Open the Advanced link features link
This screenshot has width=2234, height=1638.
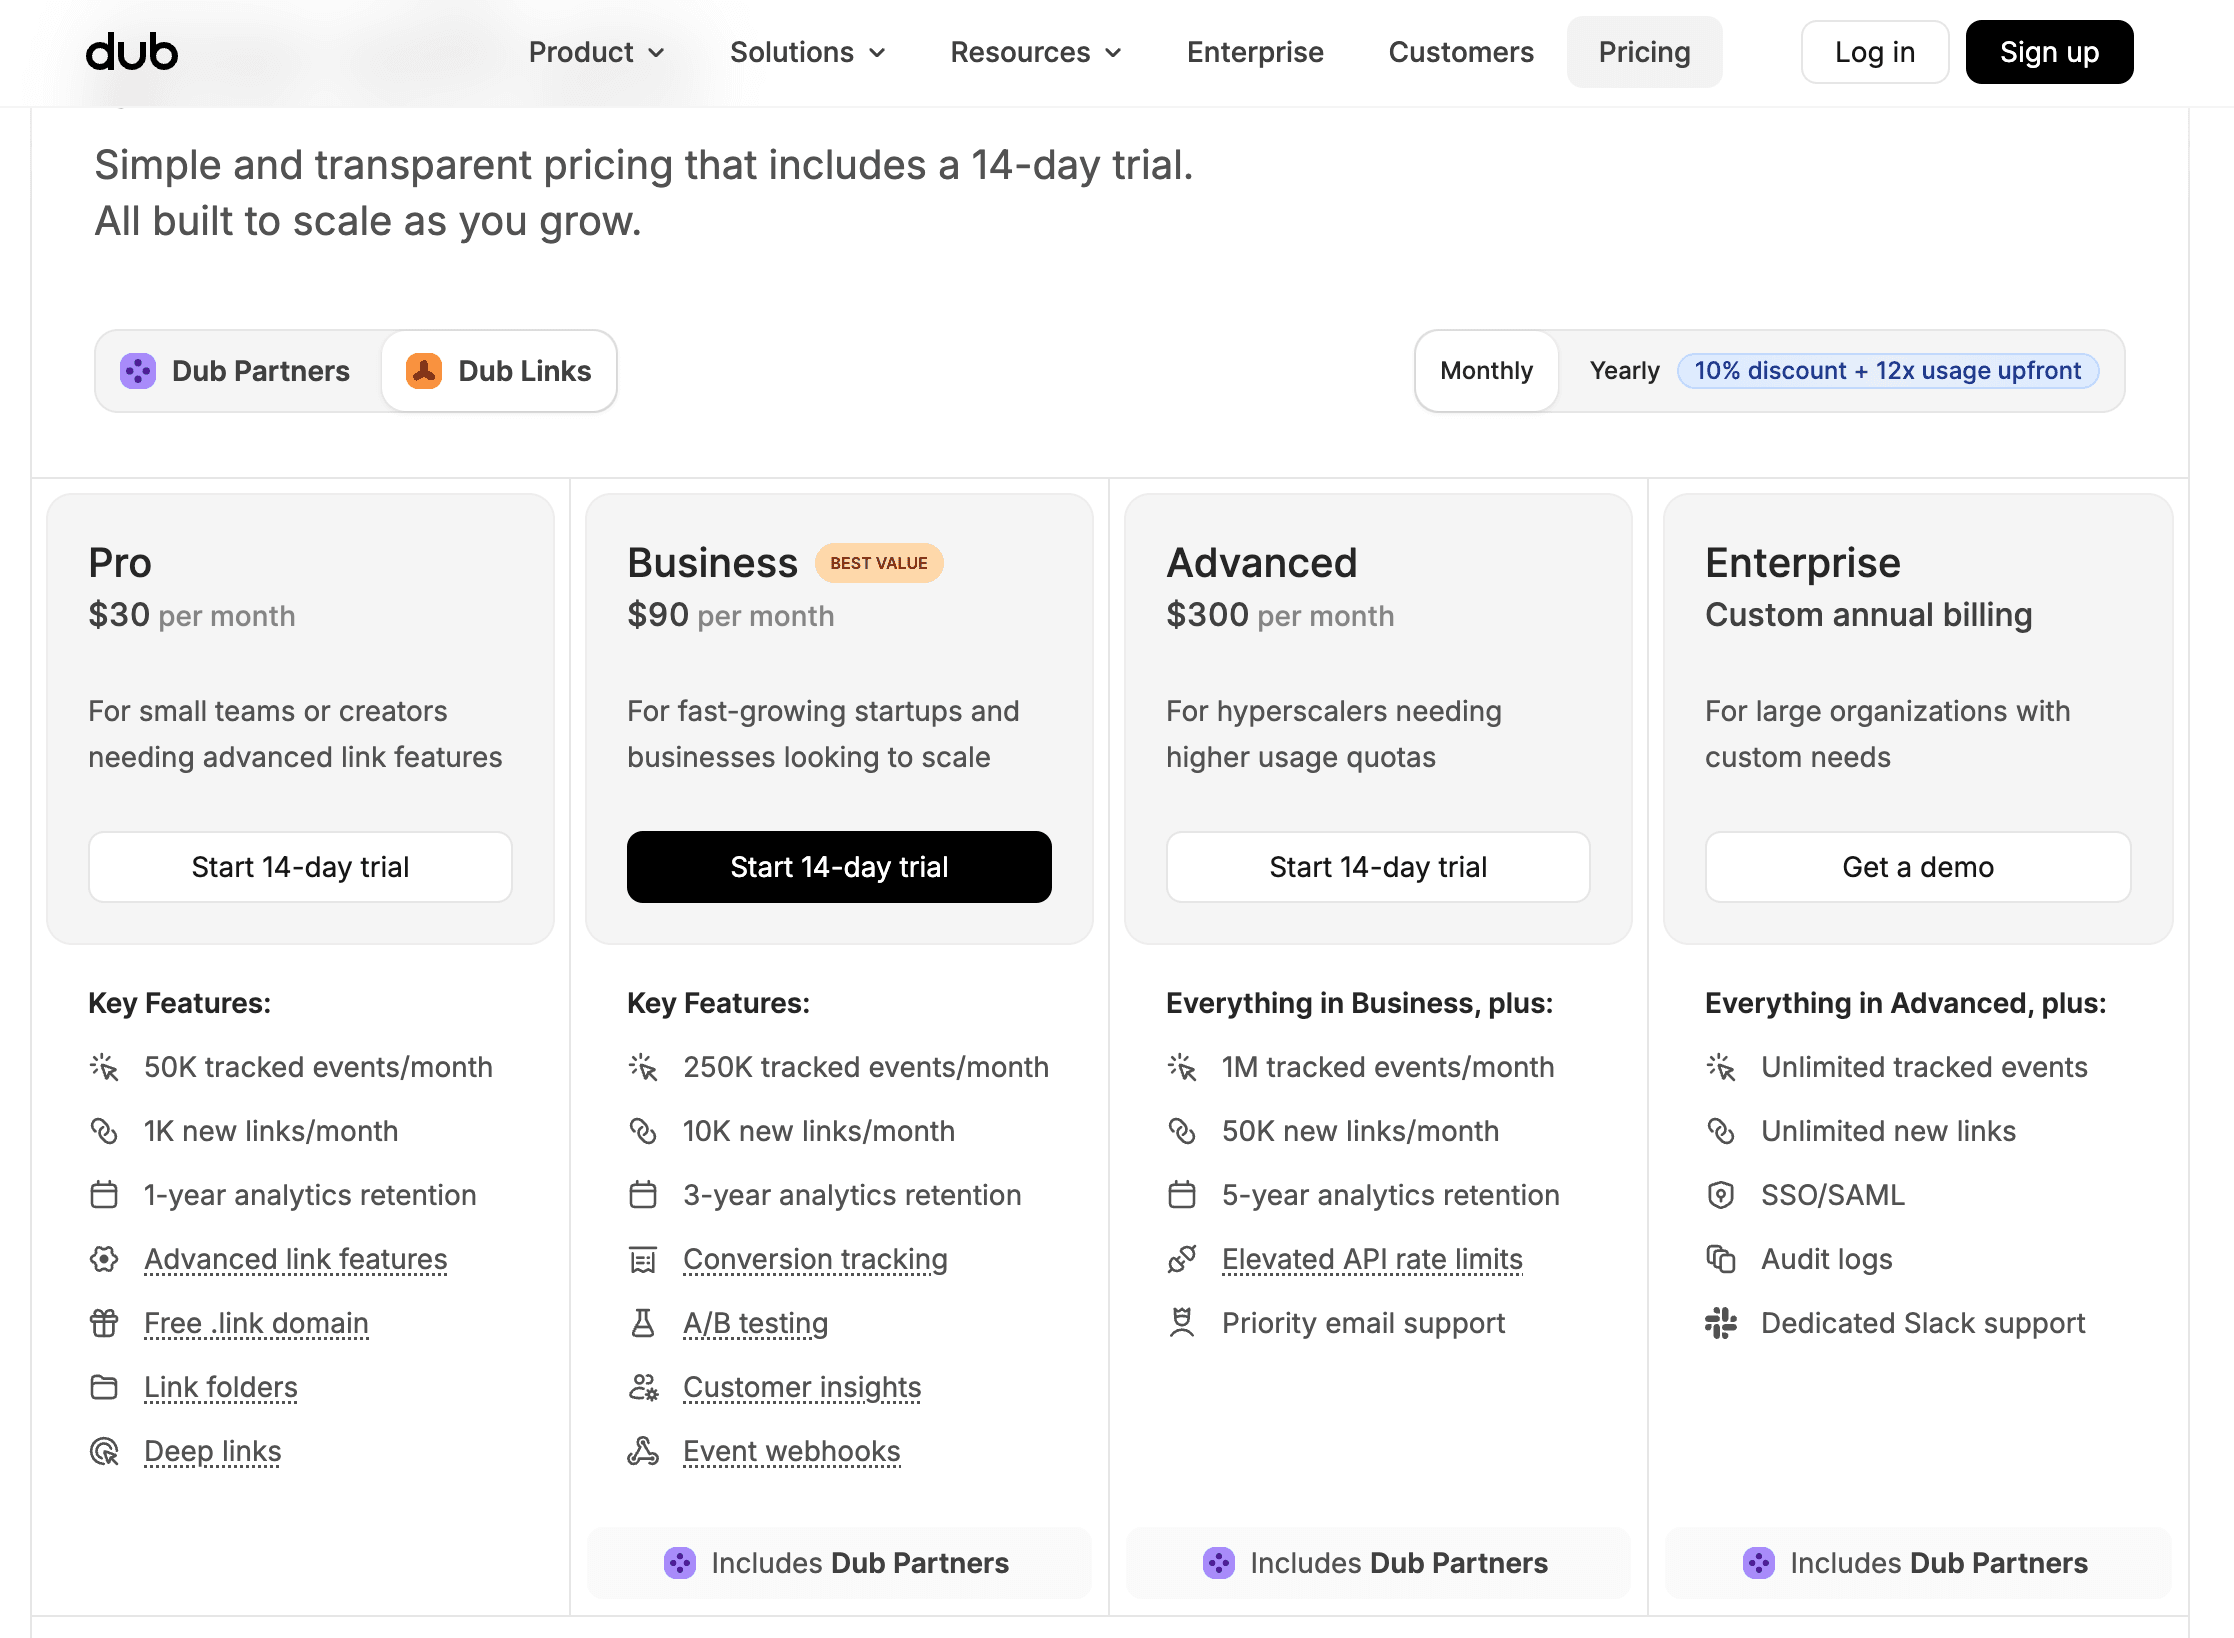tap(296, 1259)
